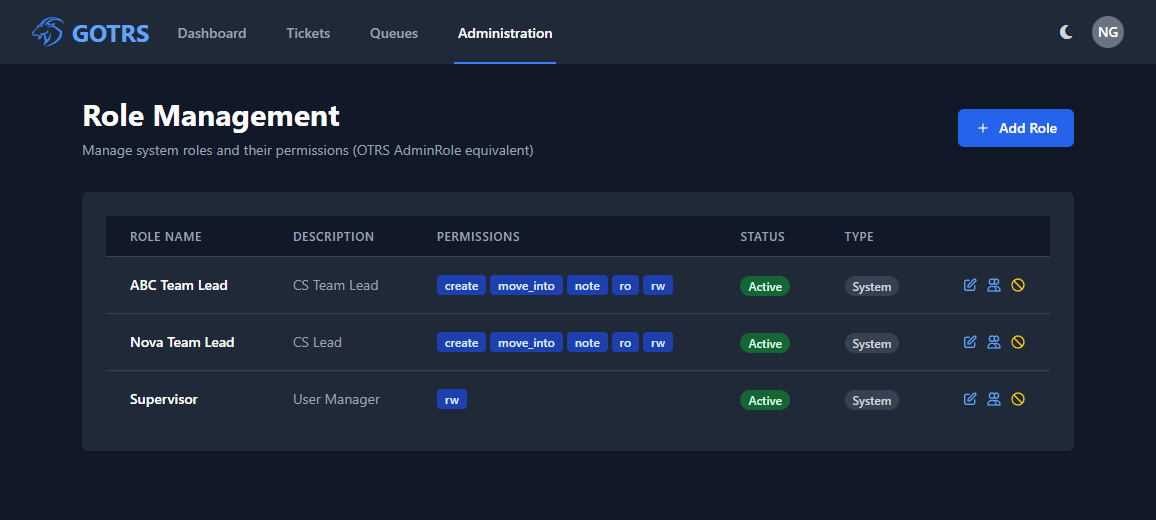Click the PERMISSIONS column header

(478, 237)
